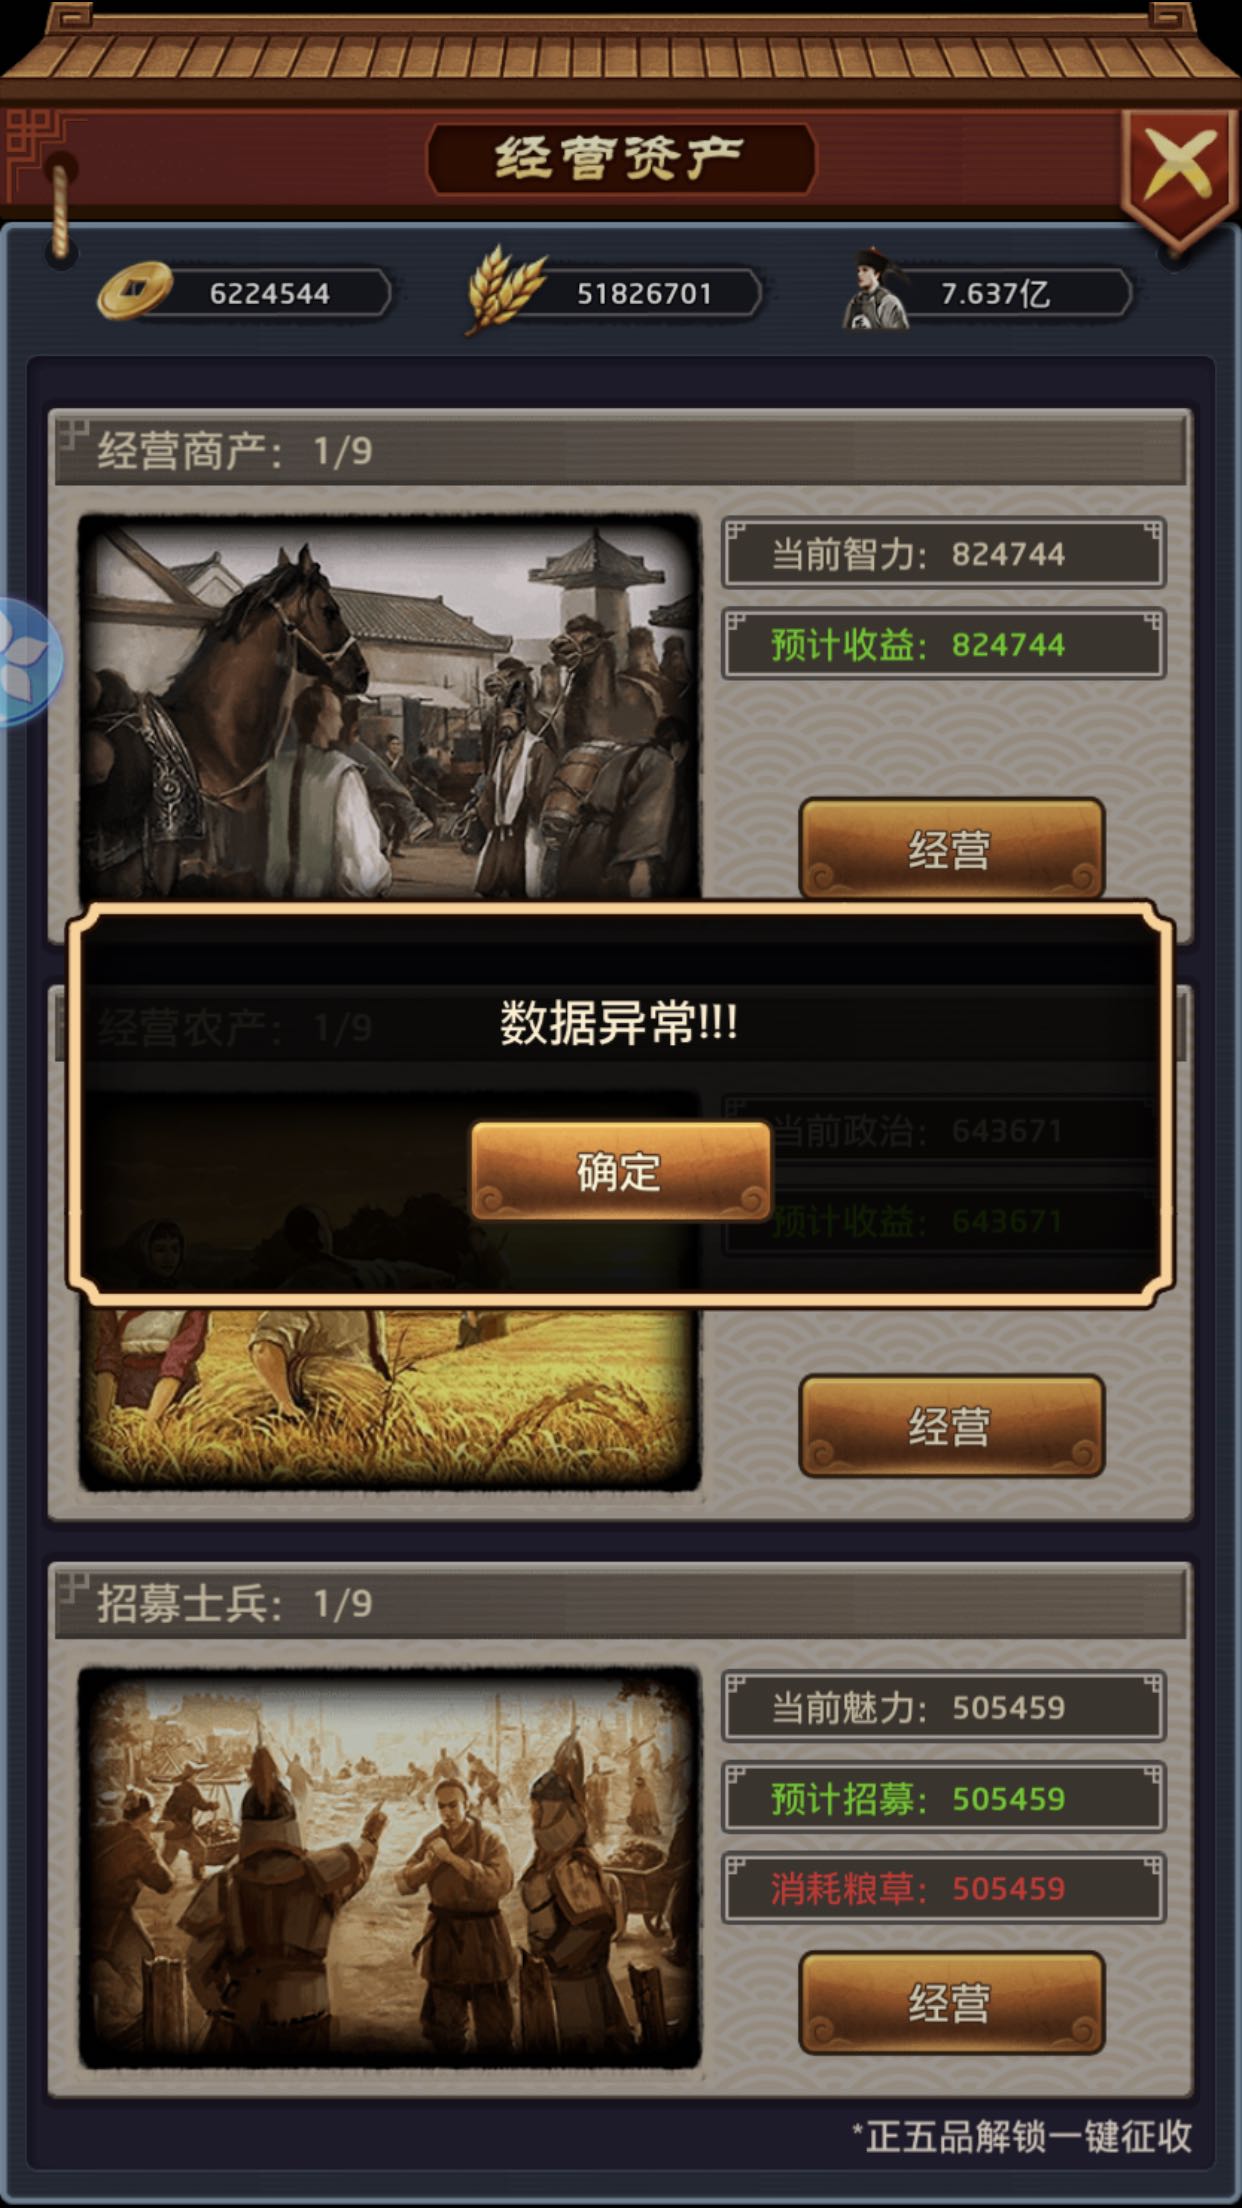Click 经营 button for commercial property
Screen dimensions: 1242x2208
click(x=951, y=848)
